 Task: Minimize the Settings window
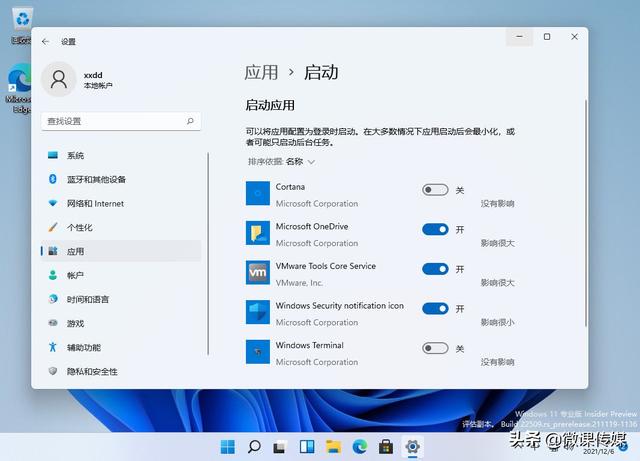click(x=520, y=37)
